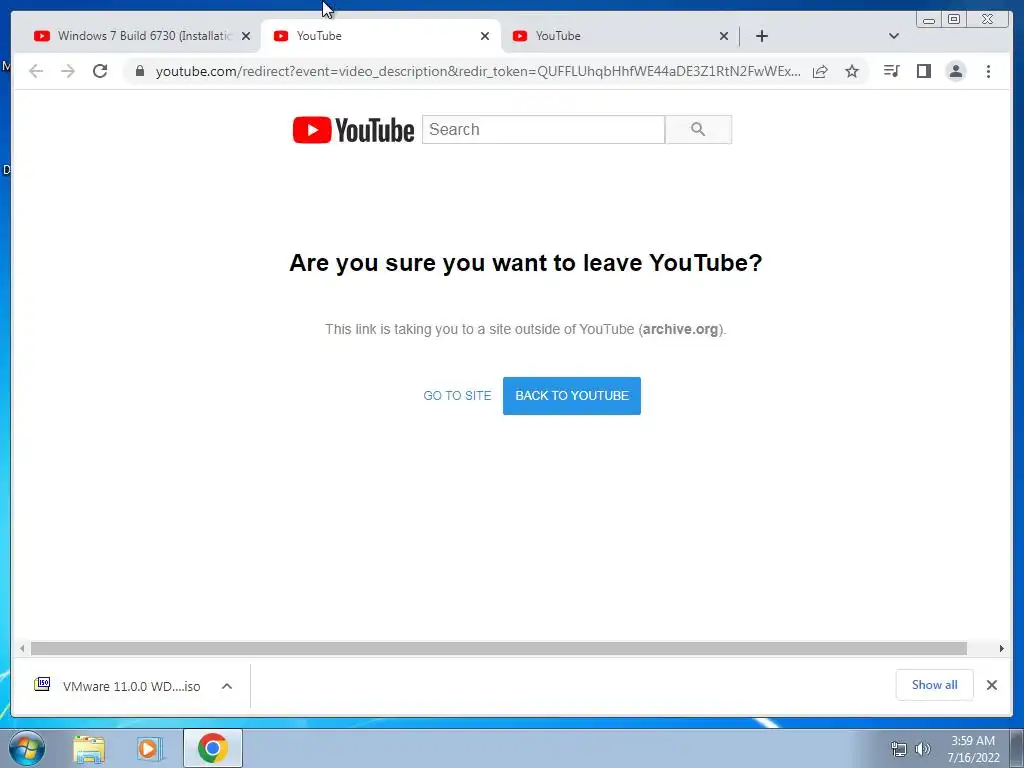Screen dimensions: 1024x768
Task: Open the Chrome profile avatar
Action: coord(955,71)
